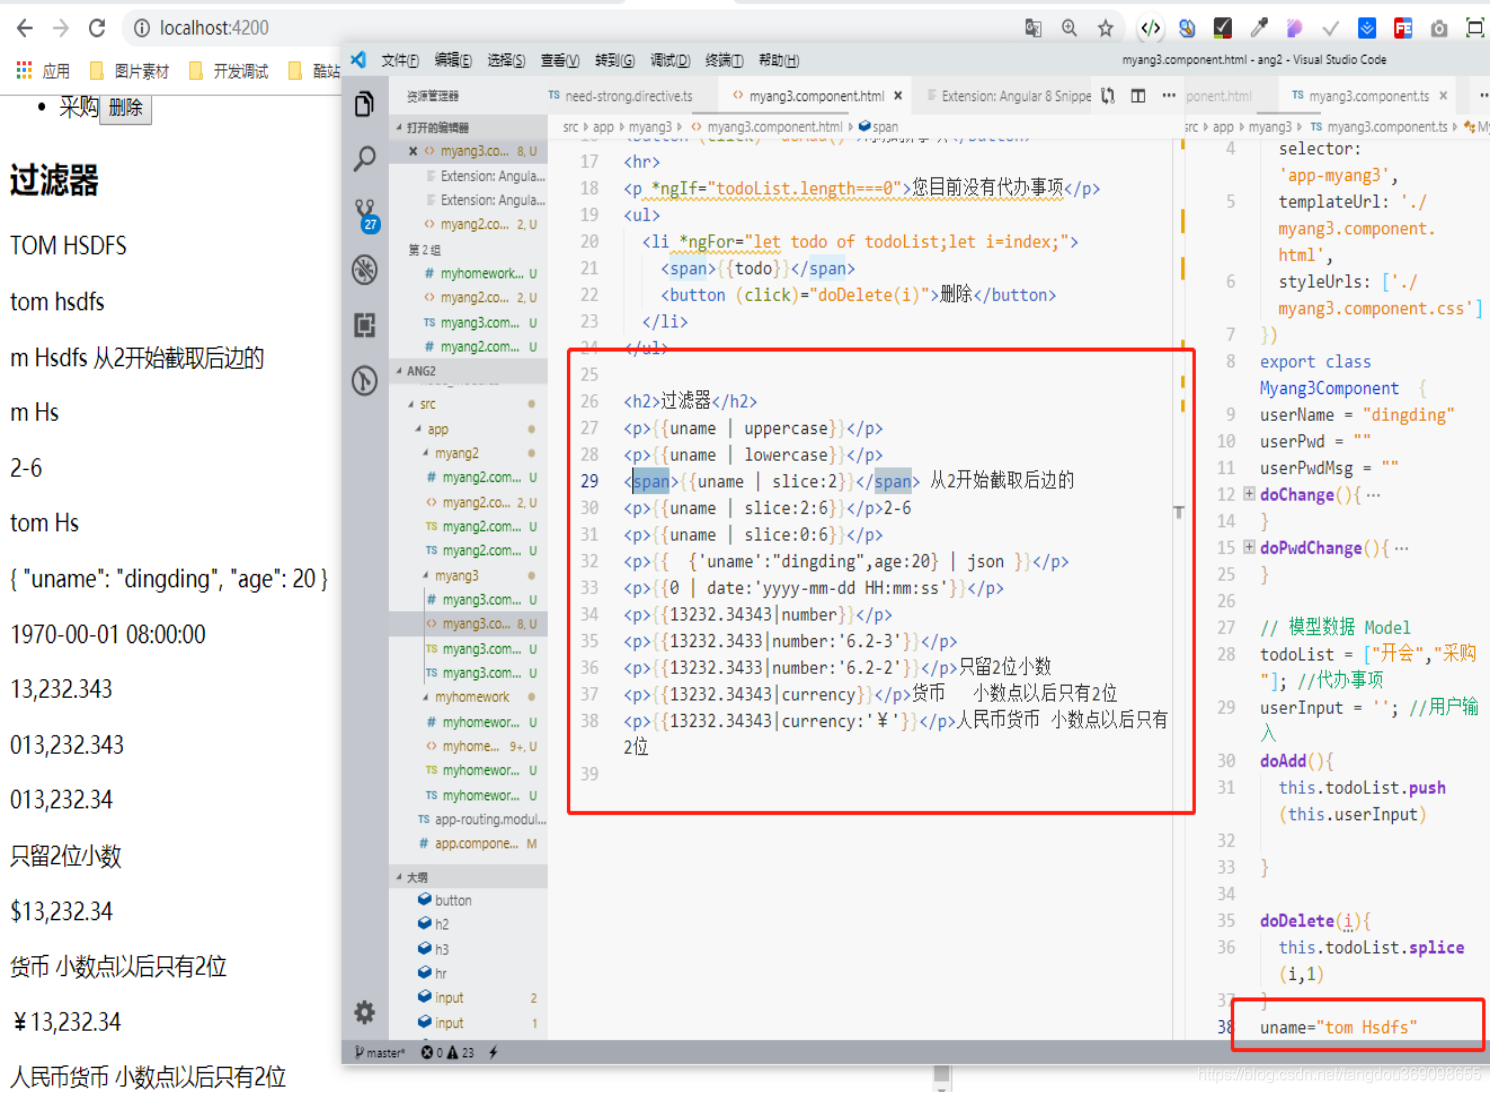Click the translate page icon in address bar

(x=1033, y=28)
